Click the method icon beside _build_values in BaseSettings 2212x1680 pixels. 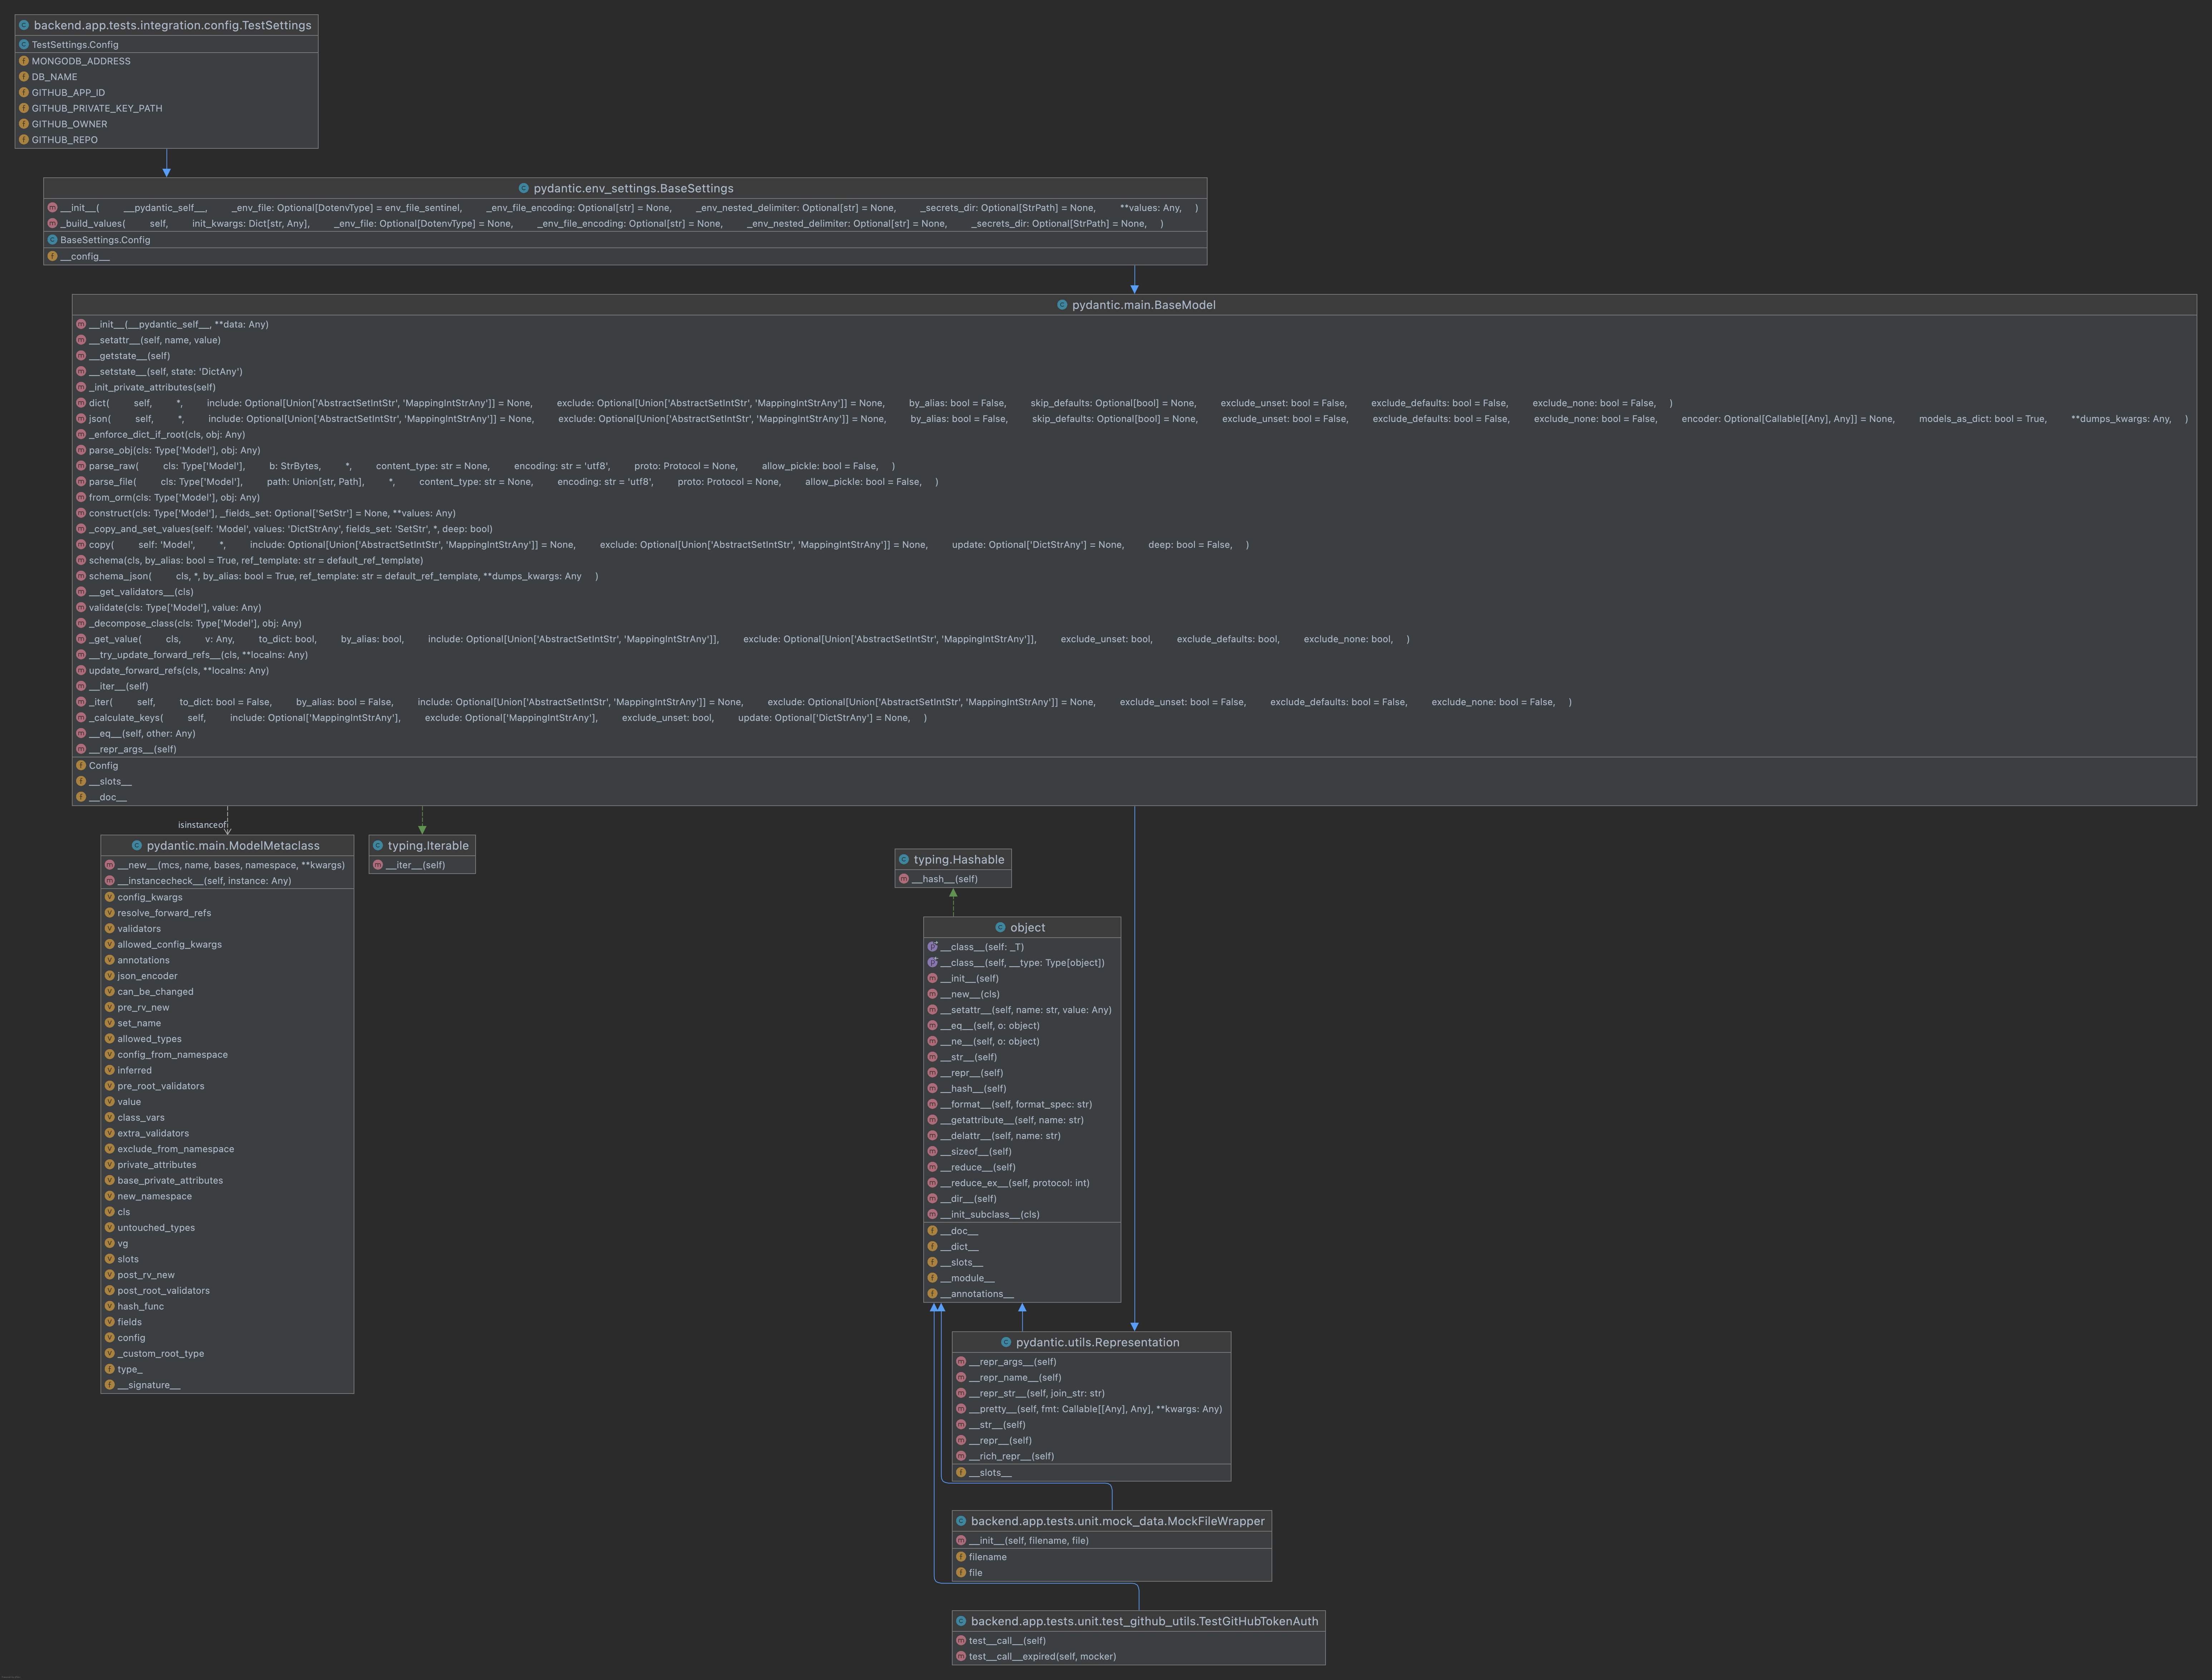coord(52,224)
